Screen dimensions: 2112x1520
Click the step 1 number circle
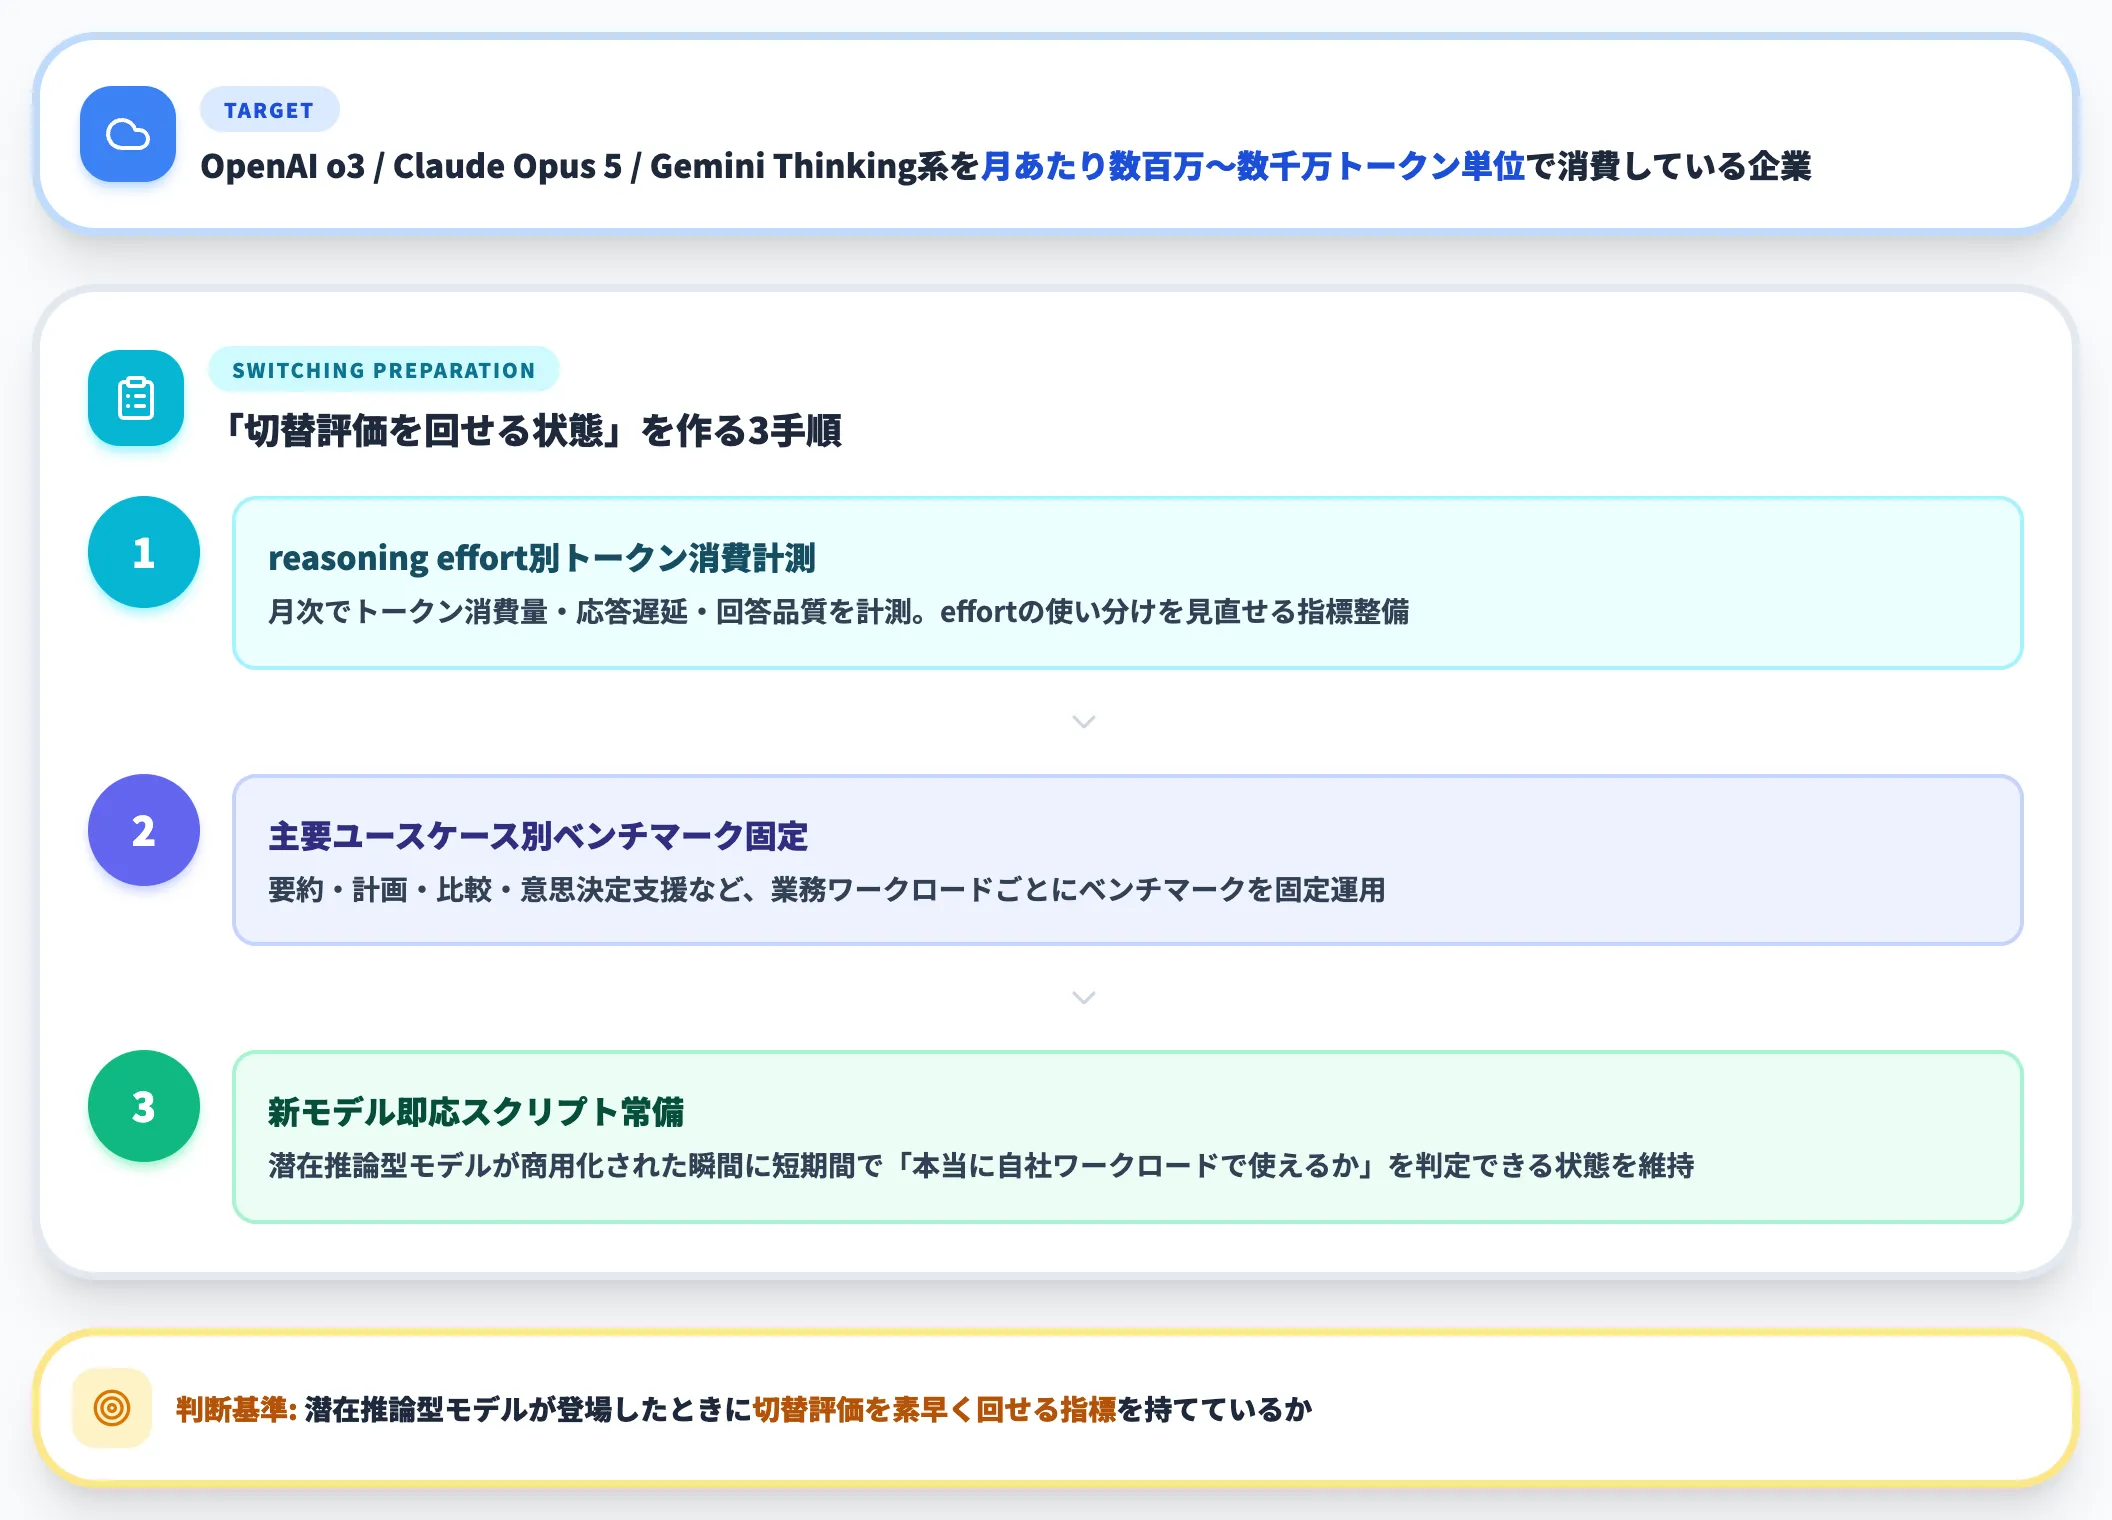tap(144, 552)
